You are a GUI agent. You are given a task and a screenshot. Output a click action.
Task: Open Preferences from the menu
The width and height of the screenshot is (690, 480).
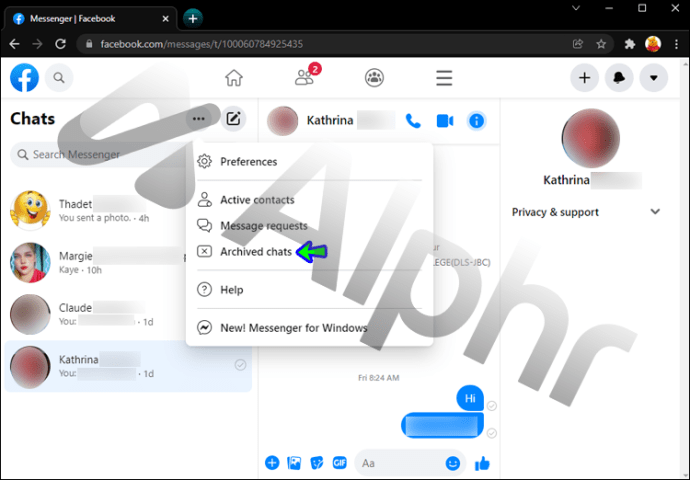[x=309, y=161]
